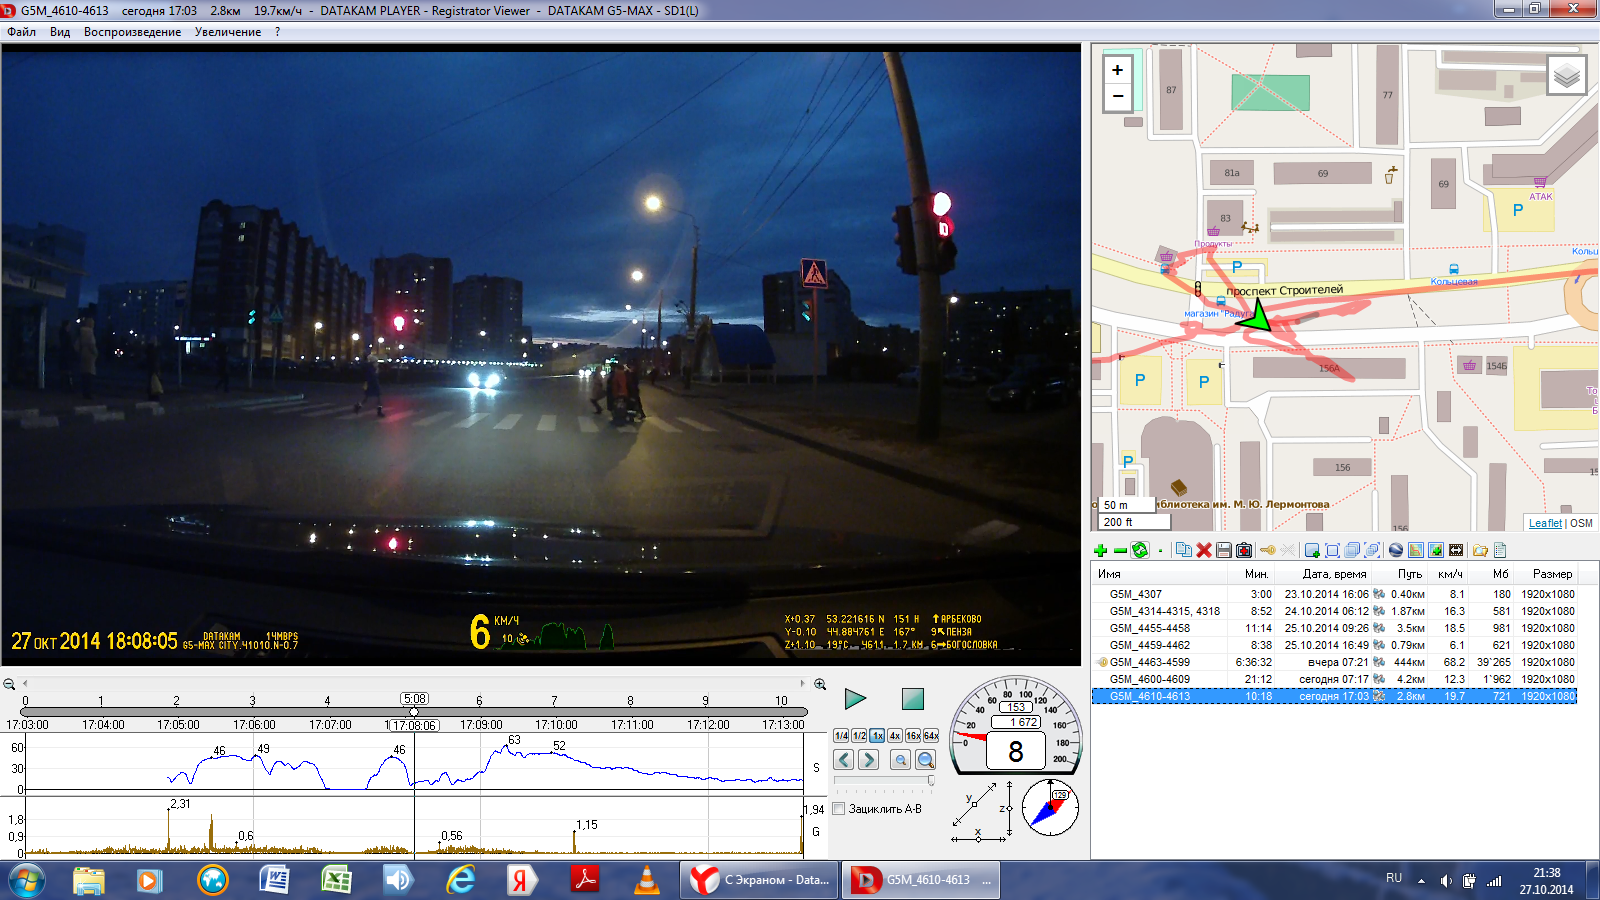
Task: Open the map layers selector icon
Action: coord(1566,76)
